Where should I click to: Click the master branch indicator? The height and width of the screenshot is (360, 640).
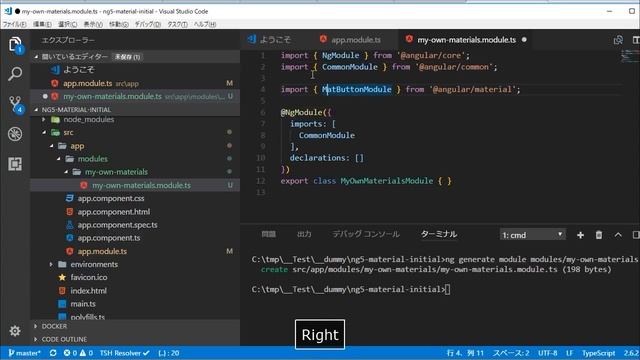coord(24,353)
